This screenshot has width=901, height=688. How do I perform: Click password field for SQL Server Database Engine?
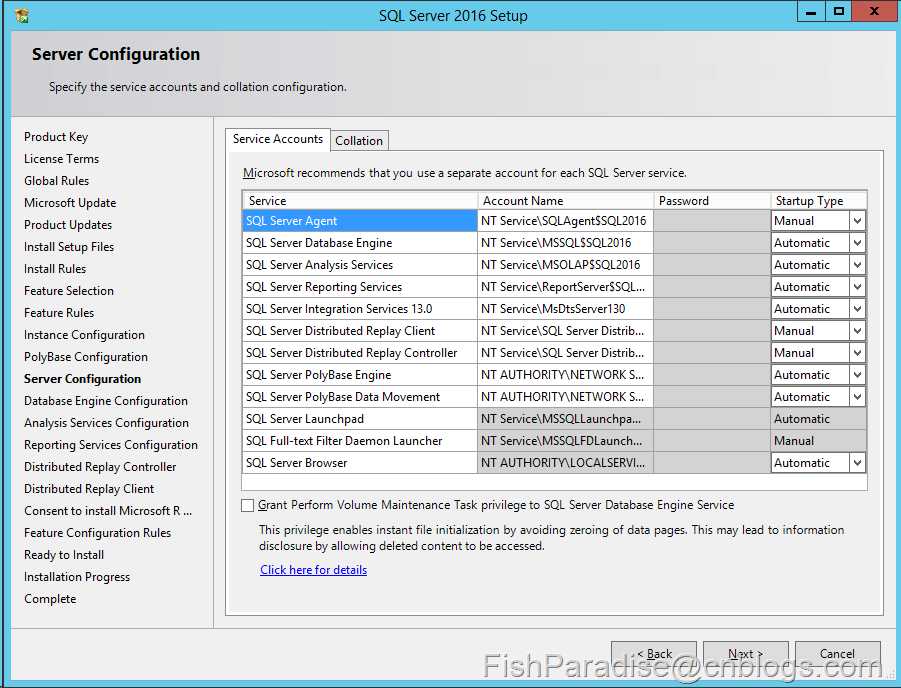[x=711, y=243]
